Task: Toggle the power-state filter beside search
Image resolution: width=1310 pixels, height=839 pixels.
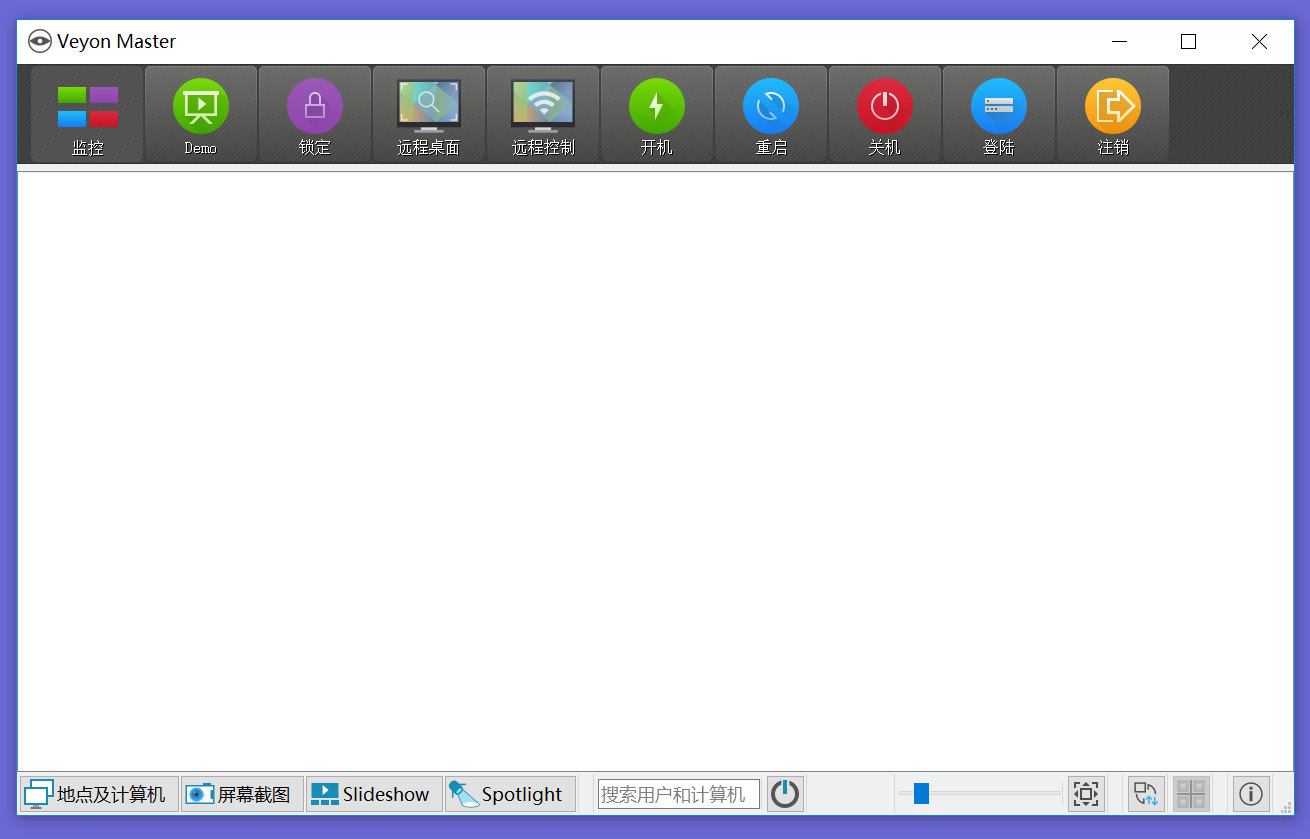Action: pos(785,793)
